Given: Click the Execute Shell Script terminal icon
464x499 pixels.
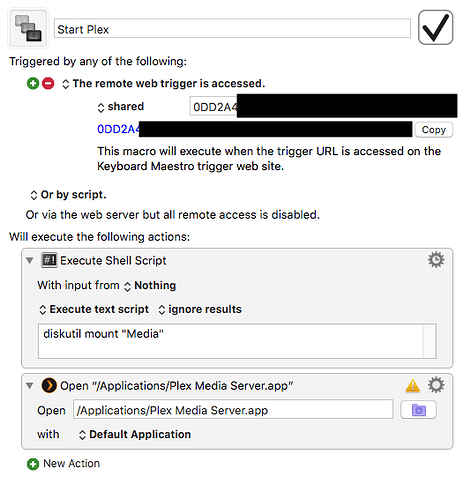Looking at the screenshot, I should pyautogui.click(x=49, y=260).
